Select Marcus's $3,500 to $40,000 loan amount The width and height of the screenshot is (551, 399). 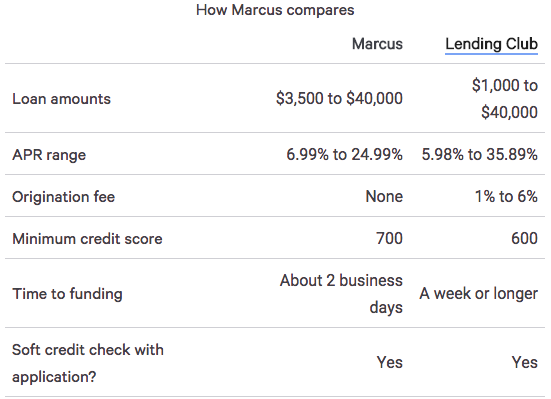(339, 98)
